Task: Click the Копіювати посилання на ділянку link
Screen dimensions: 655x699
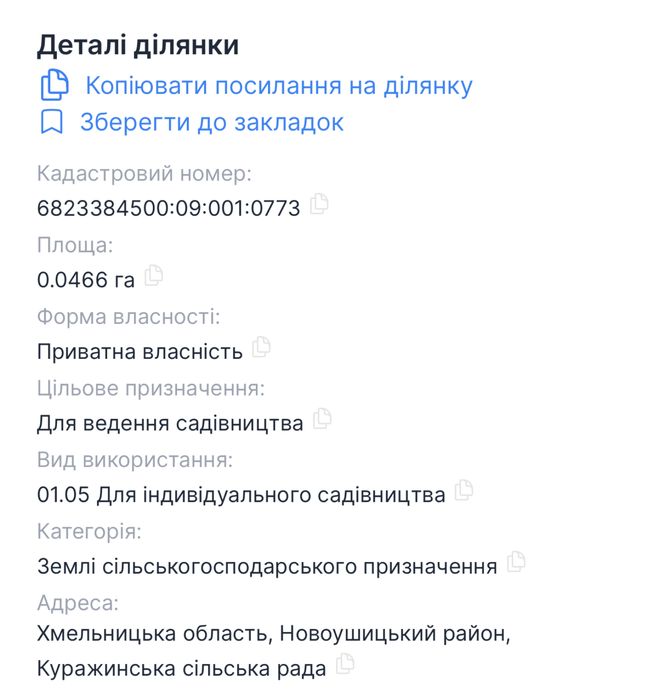Action: (x=278, y=86)
